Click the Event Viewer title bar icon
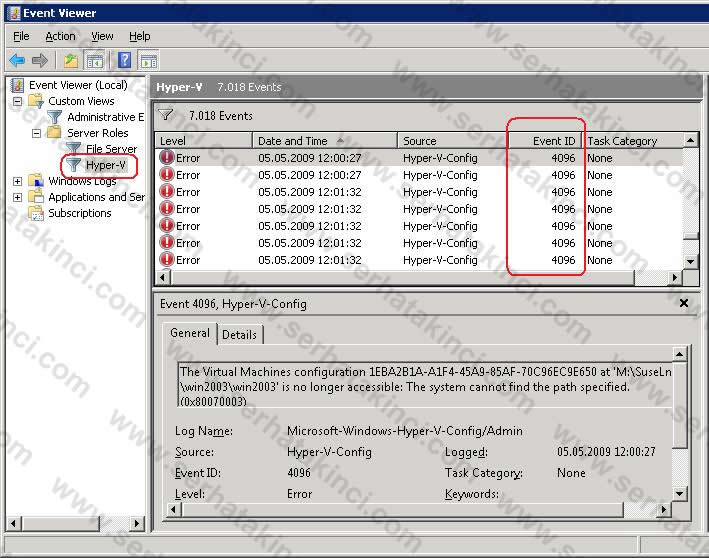Image resolution: width=709 pixels, height=558 pixels. 14,13
